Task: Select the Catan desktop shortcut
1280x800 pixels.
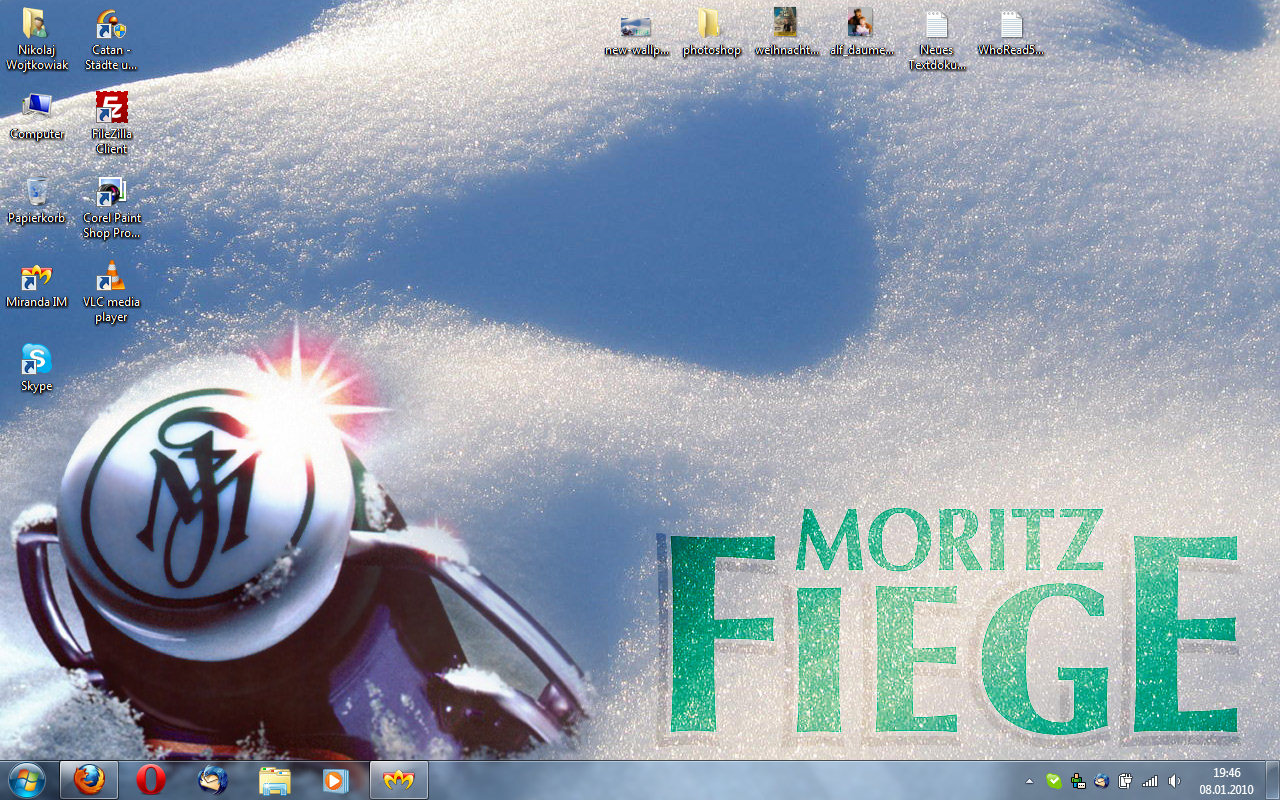Action: click(111, 24)
